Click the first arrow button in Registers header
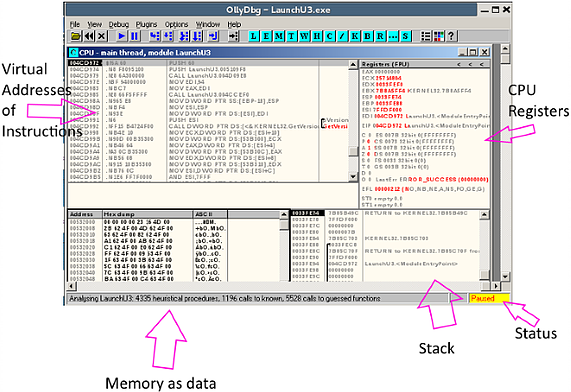The height and width of the screenshot is (392, 571). tap(459, 64)
